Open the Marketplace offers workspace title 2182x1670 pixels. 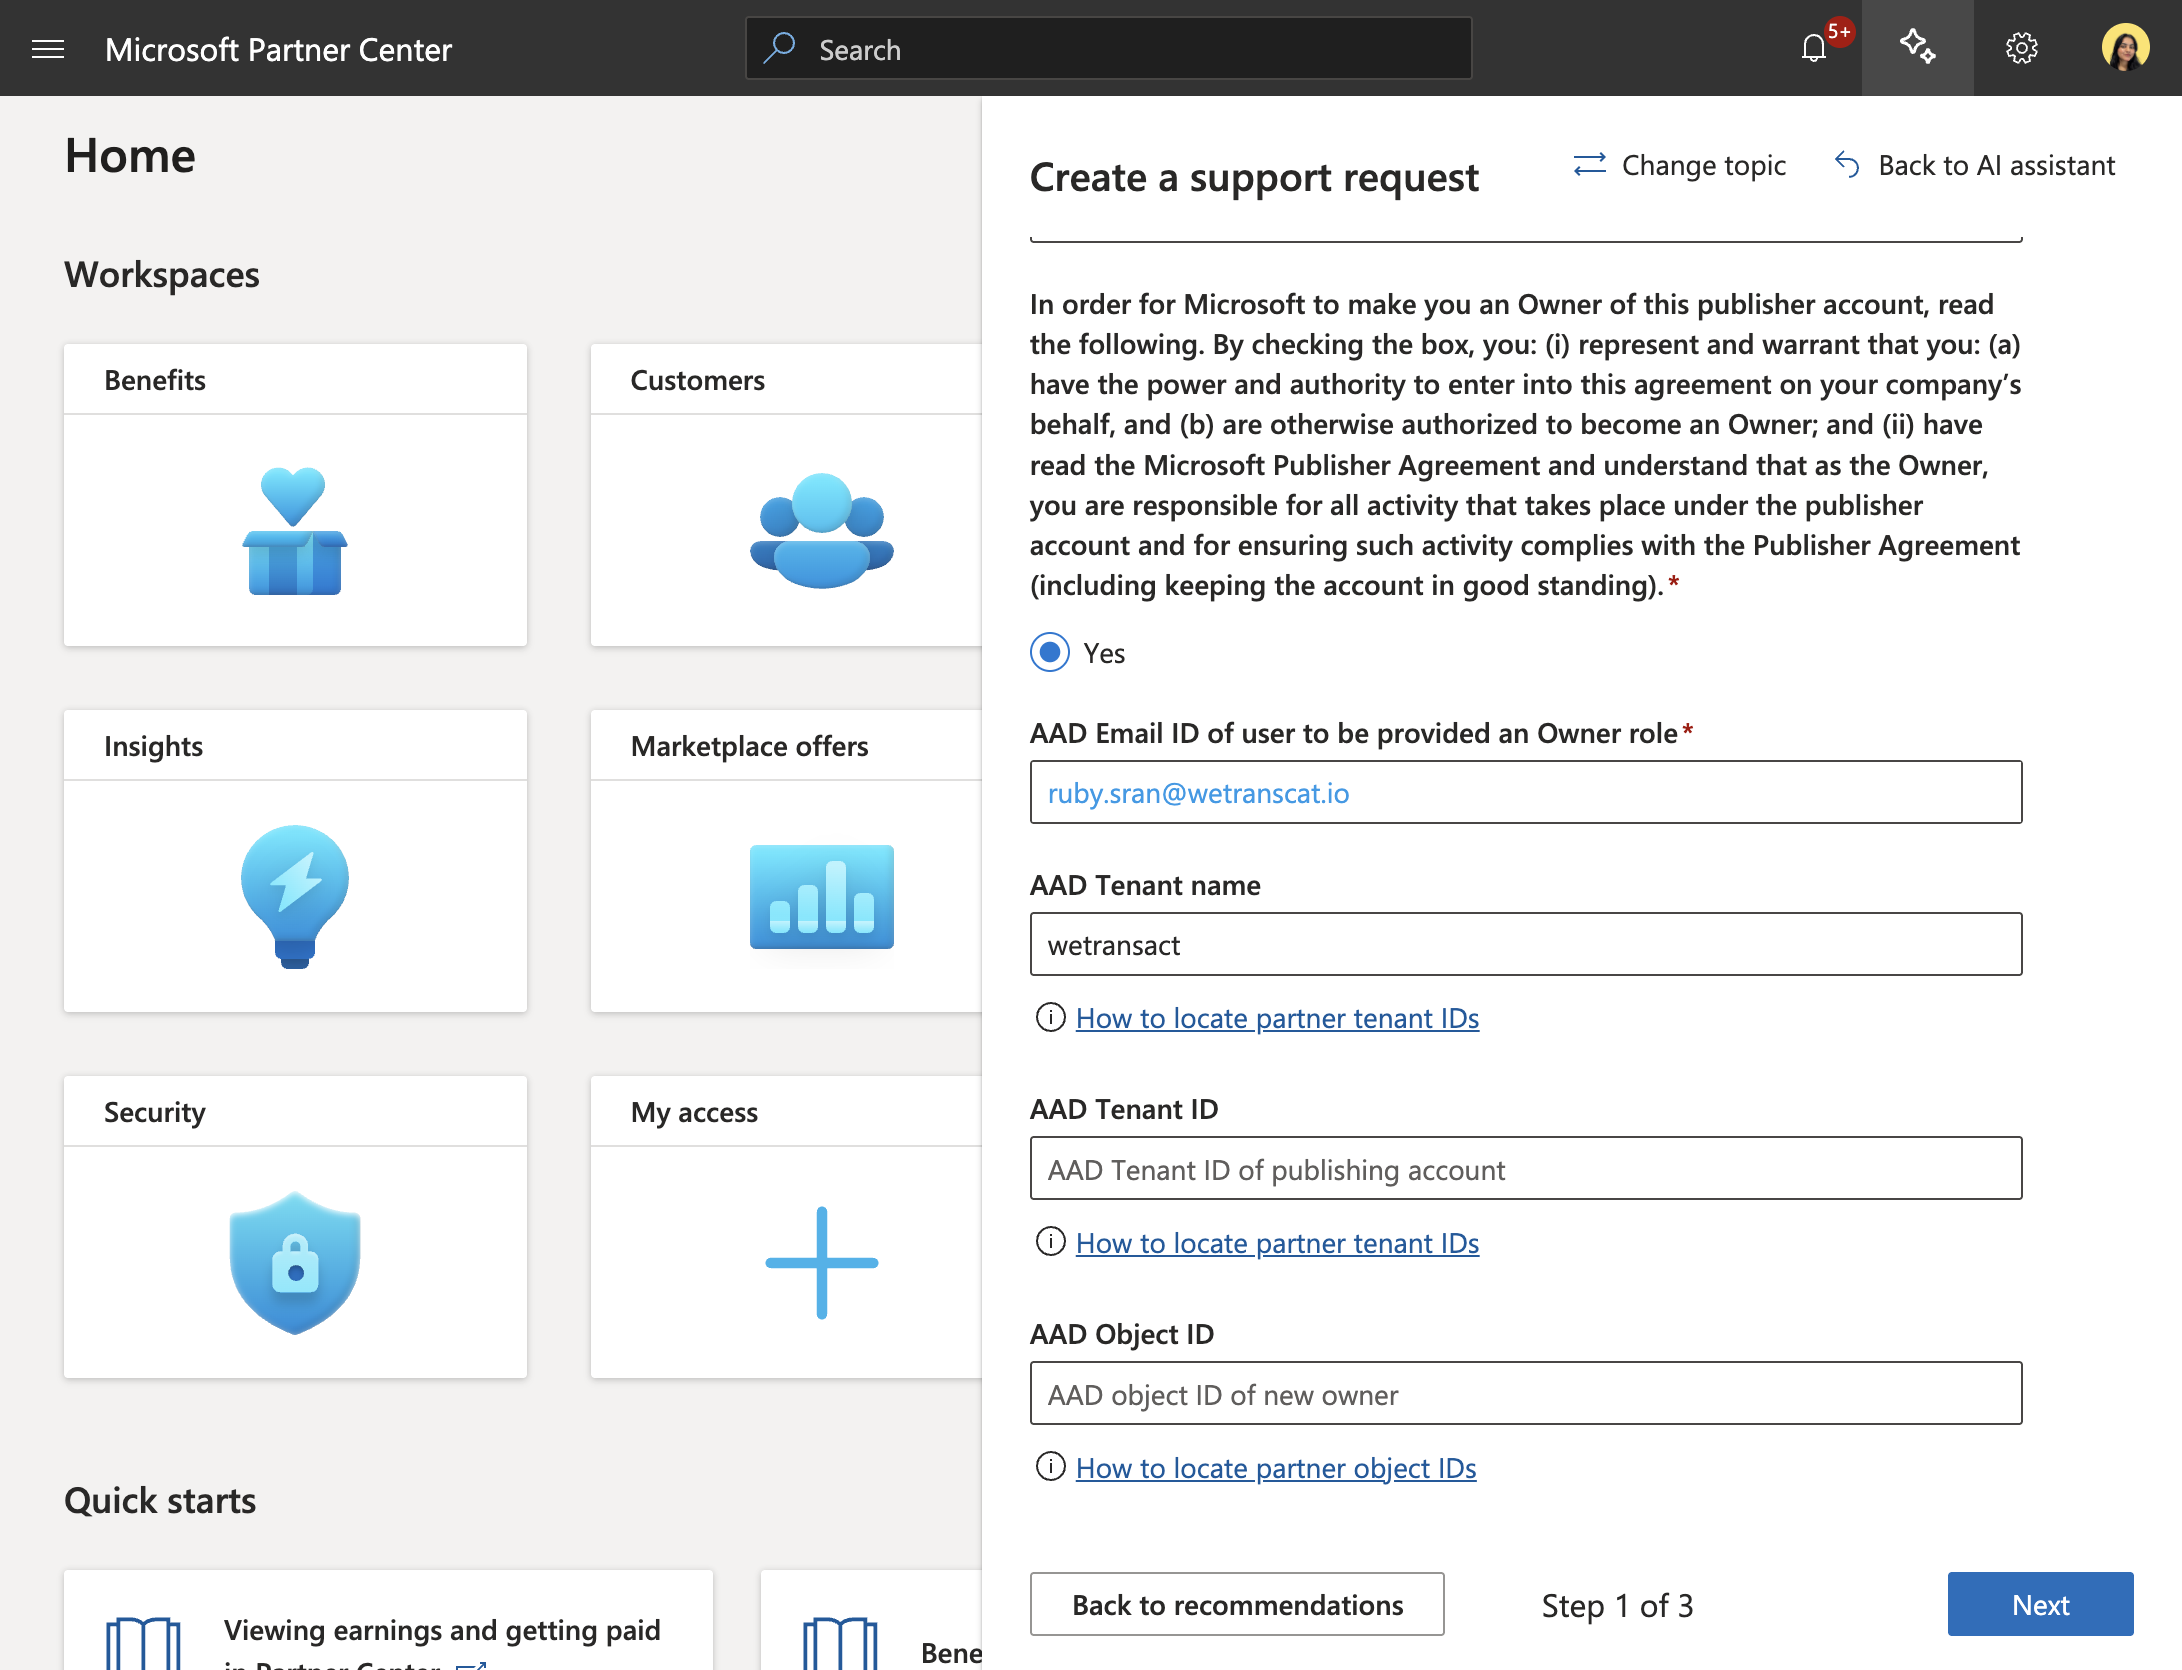(749, 746)
